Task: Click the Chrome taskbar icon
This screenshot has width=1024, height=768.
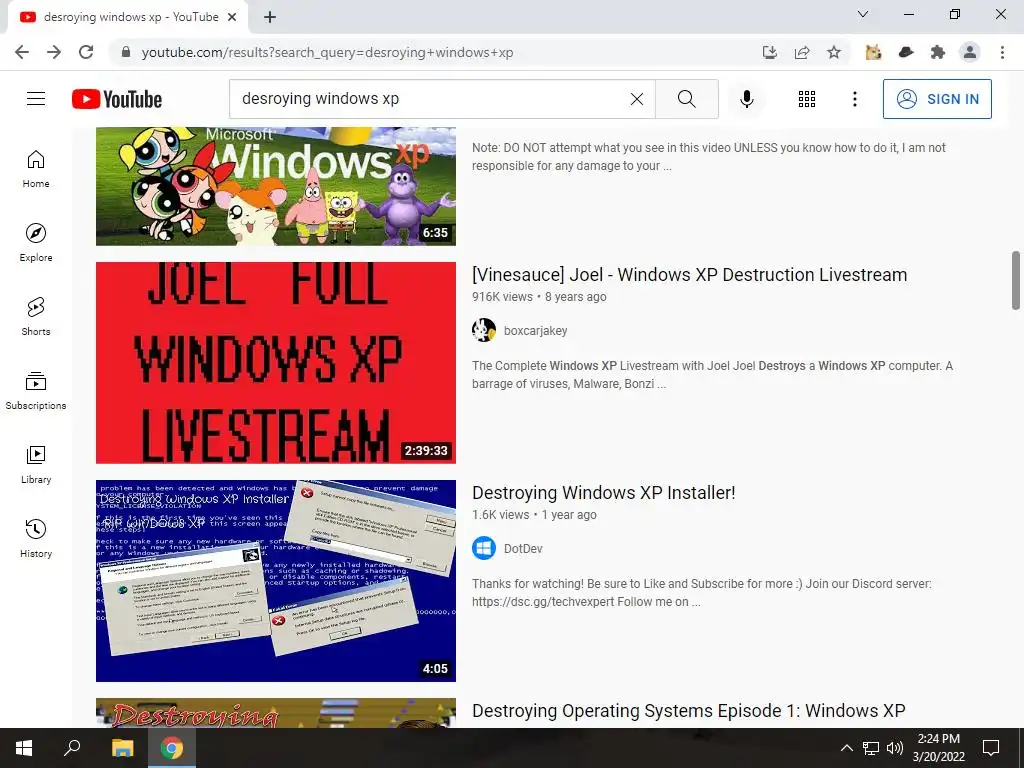Action: coord(172,748)
